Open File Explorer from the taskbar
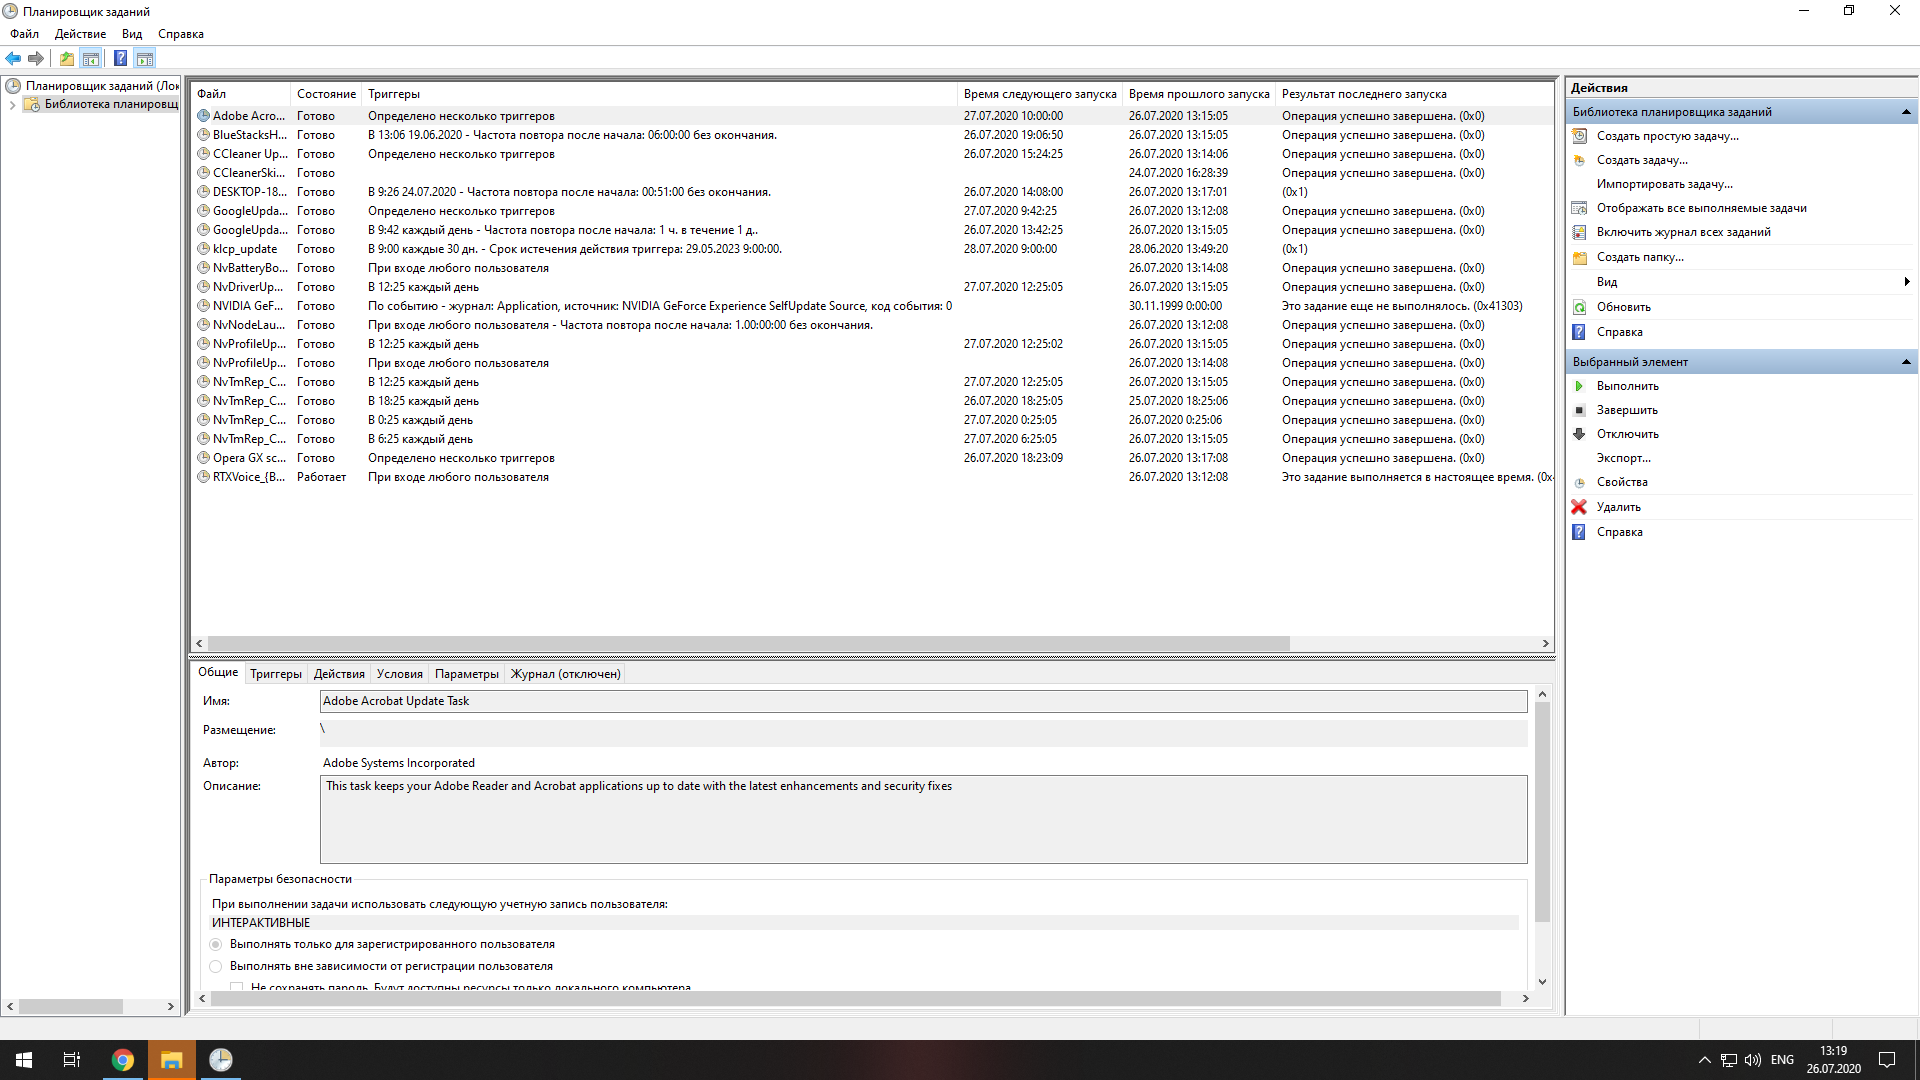Screen dimensions: 1920x1080 (x=172, y=1060)
